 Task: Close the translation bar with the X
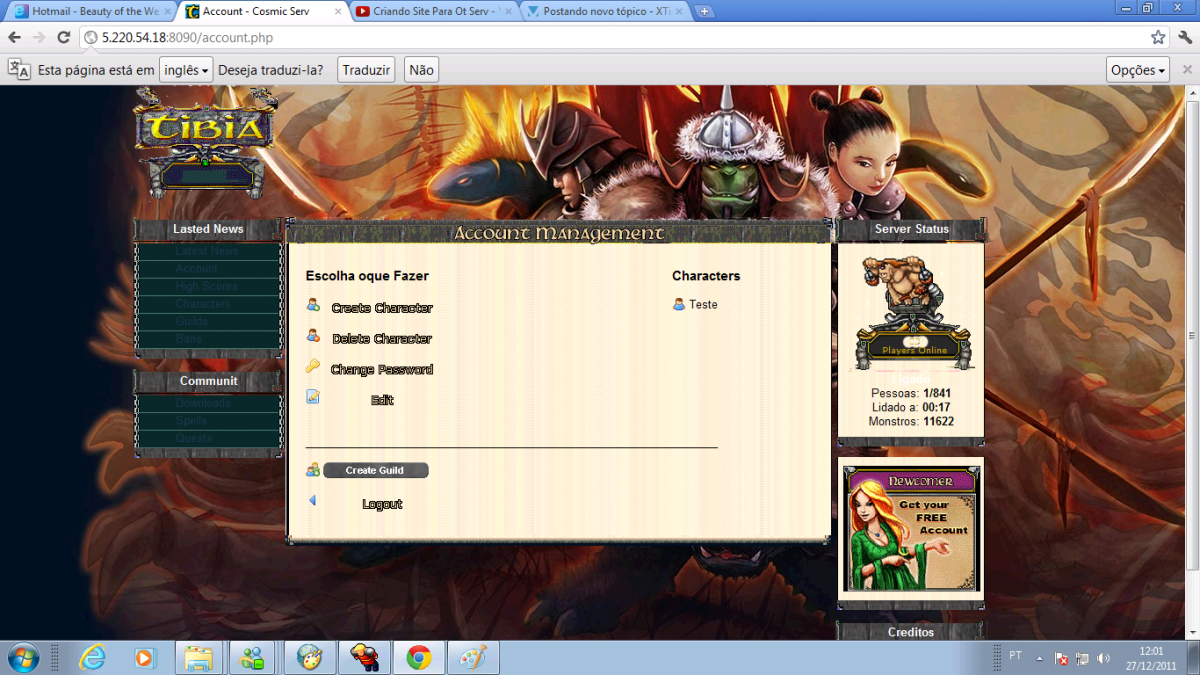(1187, 70)
